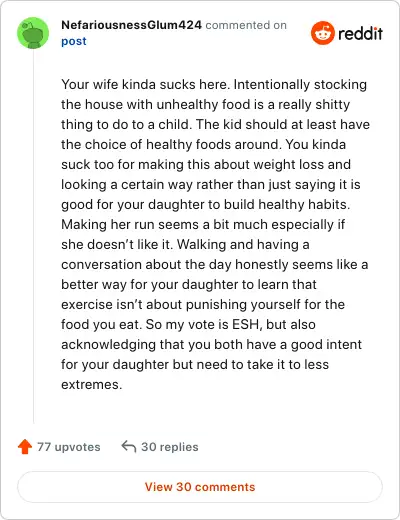Image resolution: width=400 pixels, height=520 pixels.
Task: Click the line starting "acknowledging that you both"
Action: click(211, 345)
